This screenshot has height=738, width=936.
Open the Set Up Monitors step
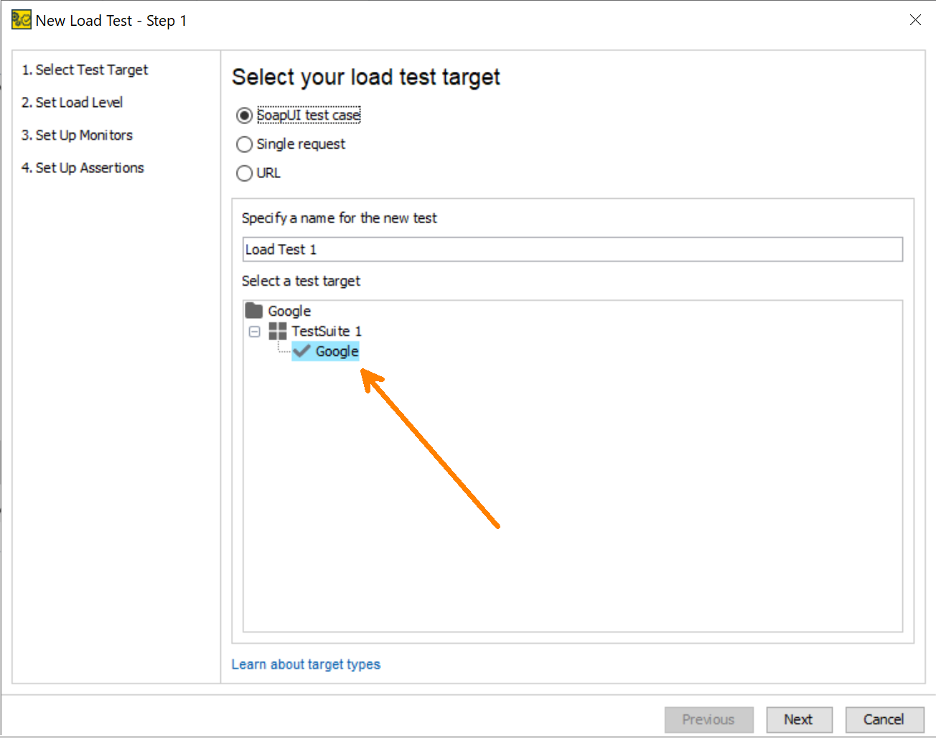(77, 136)
